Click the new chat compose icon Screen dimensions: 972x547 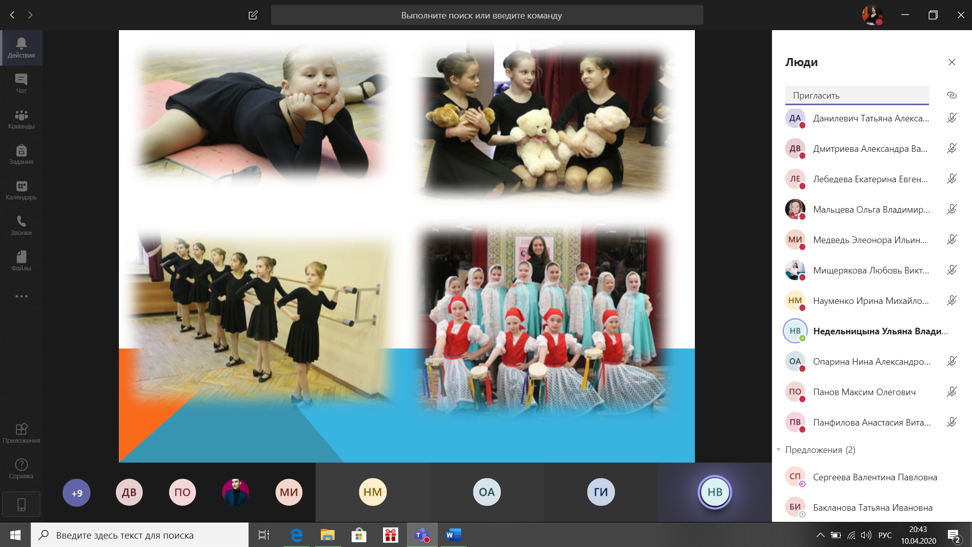click(x=253, y=15)
